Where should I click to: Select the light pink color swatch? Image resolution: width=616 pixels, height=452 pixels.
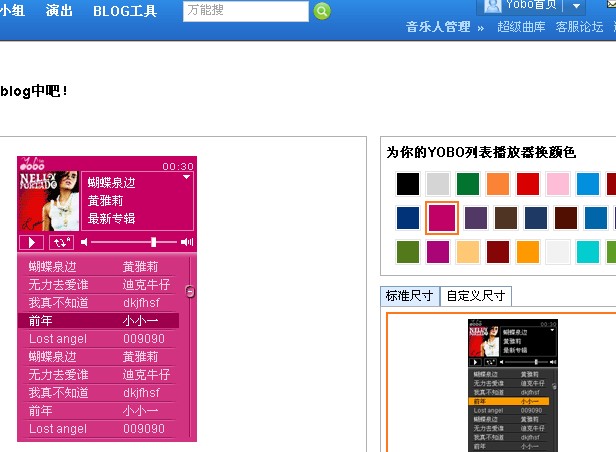[558, 184]
